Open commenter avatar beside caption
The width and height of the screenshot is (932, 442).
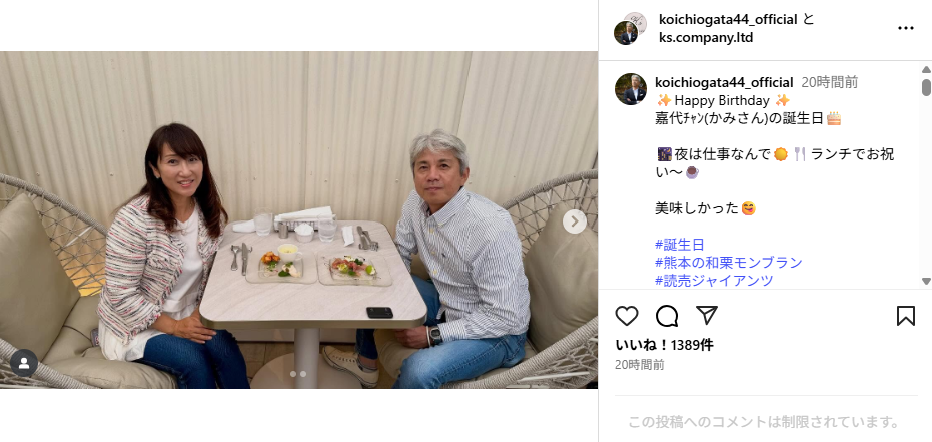631,89
